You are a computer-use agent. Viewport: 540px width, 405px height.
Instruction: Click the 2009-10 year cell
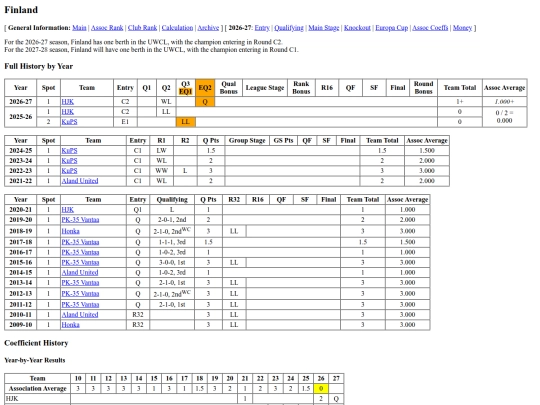[x=21, y=324]
